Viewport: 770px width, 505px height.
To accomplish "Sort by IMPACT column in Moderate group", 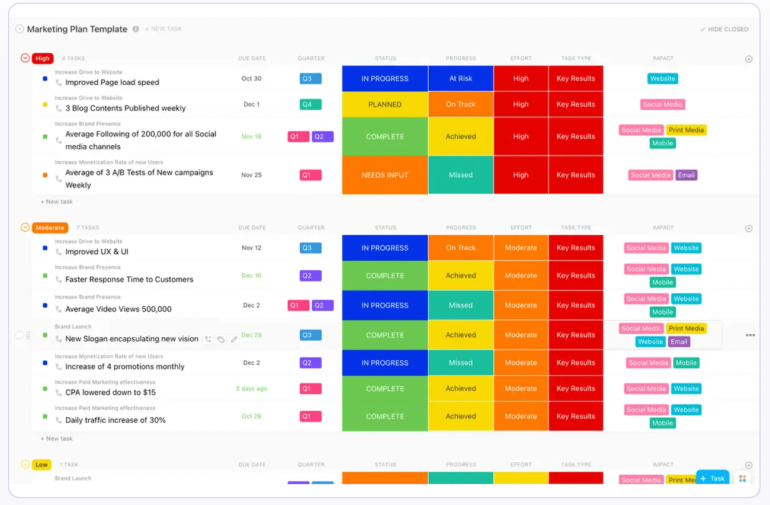I will [663, 228].
